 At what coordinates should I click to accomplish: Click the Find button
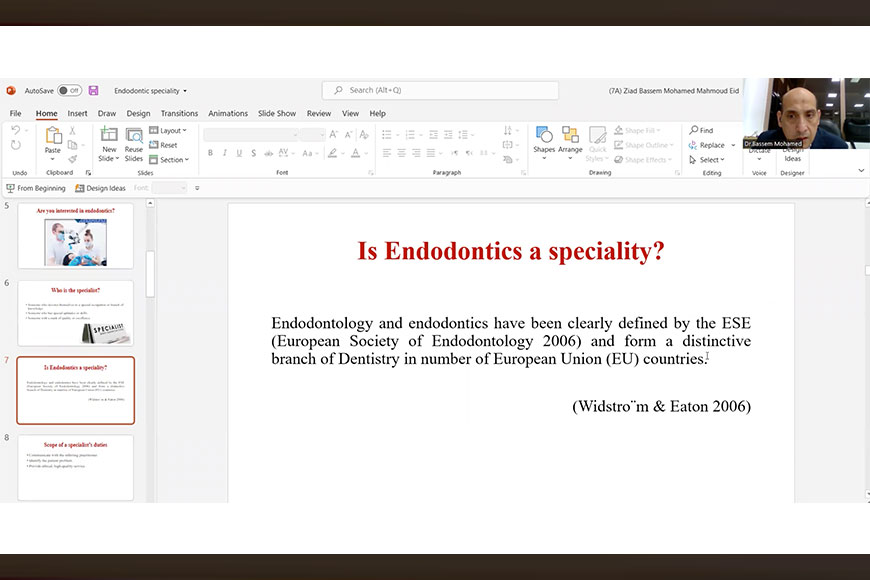point(701,130)
